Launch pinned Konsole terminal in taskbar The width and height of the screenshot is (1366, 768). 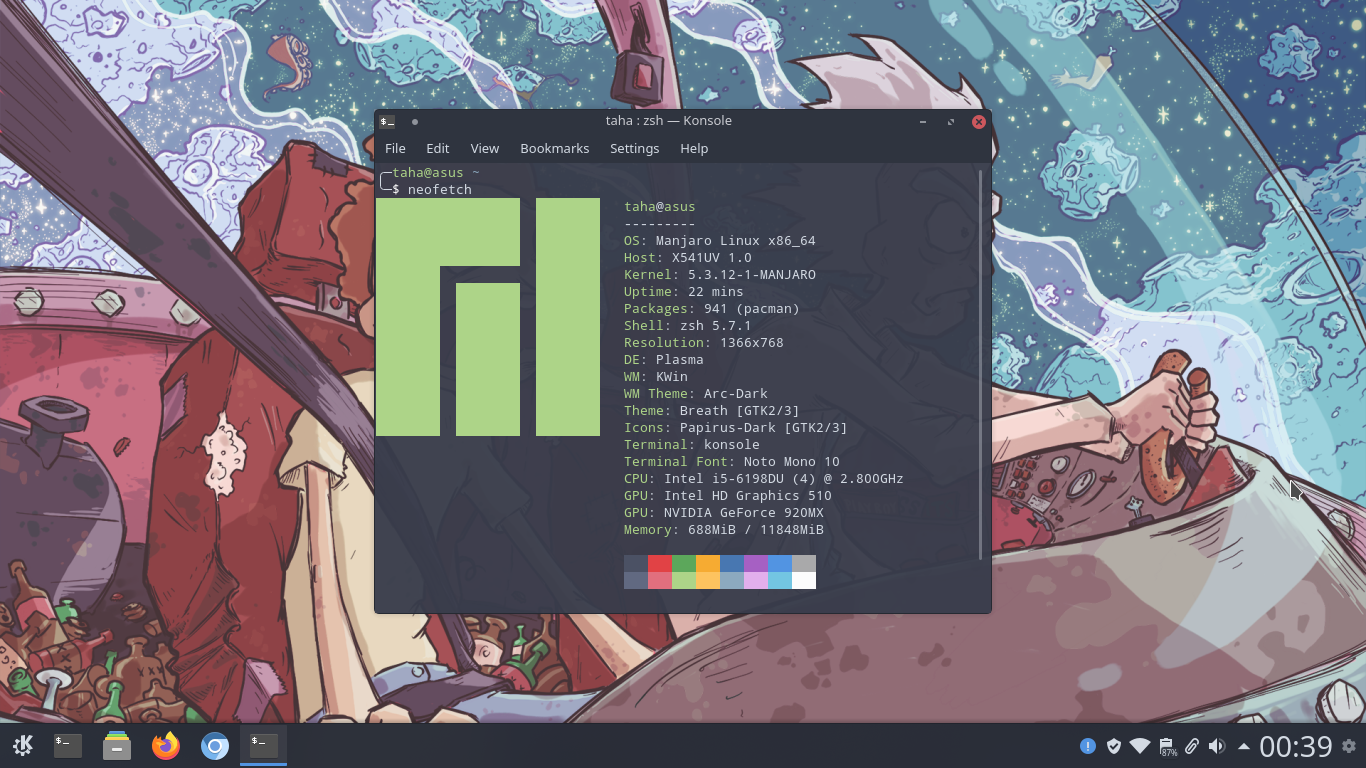pos(68,745)
